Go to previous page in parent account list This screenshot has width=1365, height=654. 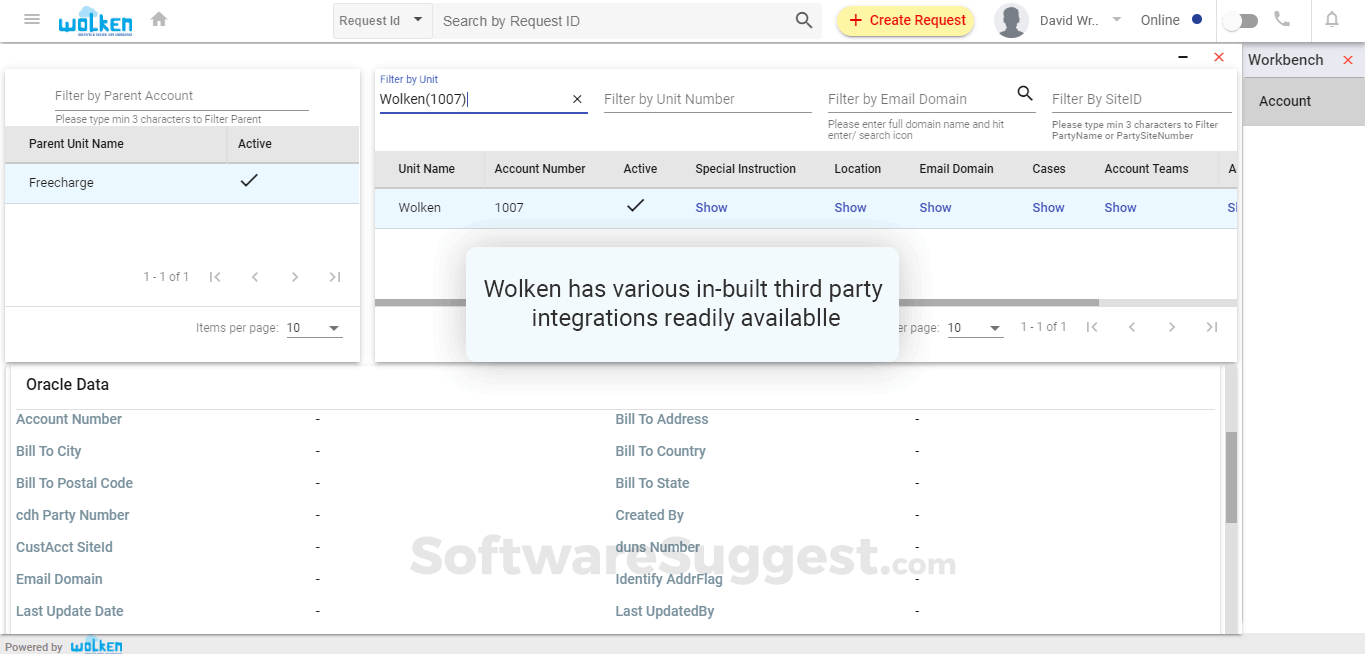pyautogui.click(x=255, y=277)
